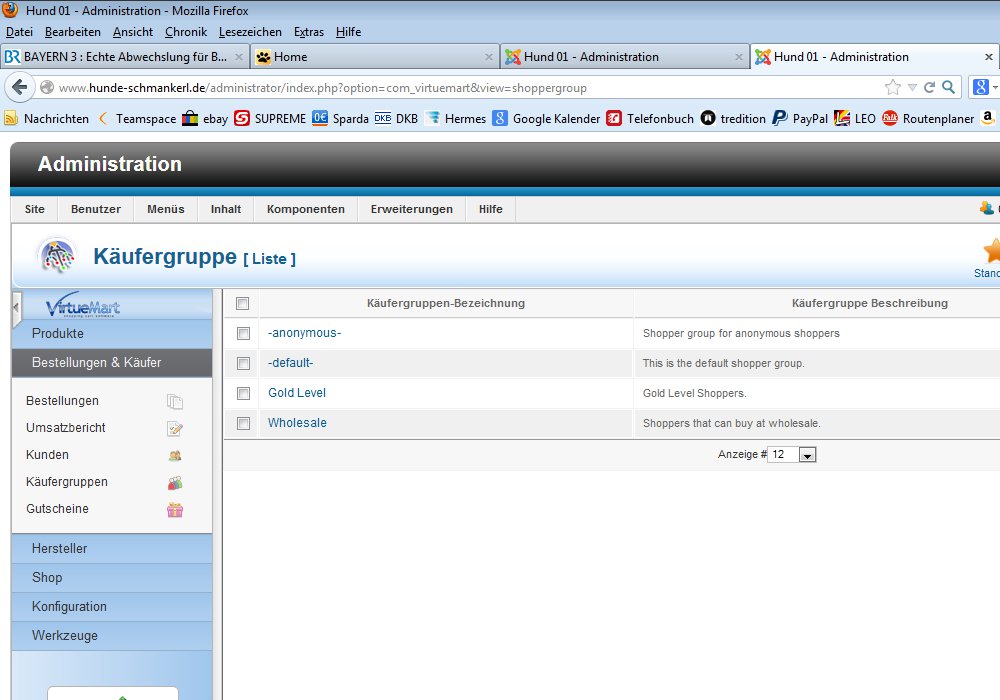Image resolution: width=1000 pixels, height=700 pixels.
Task: Bookmark page with the star icon
Action: [892, 87]
